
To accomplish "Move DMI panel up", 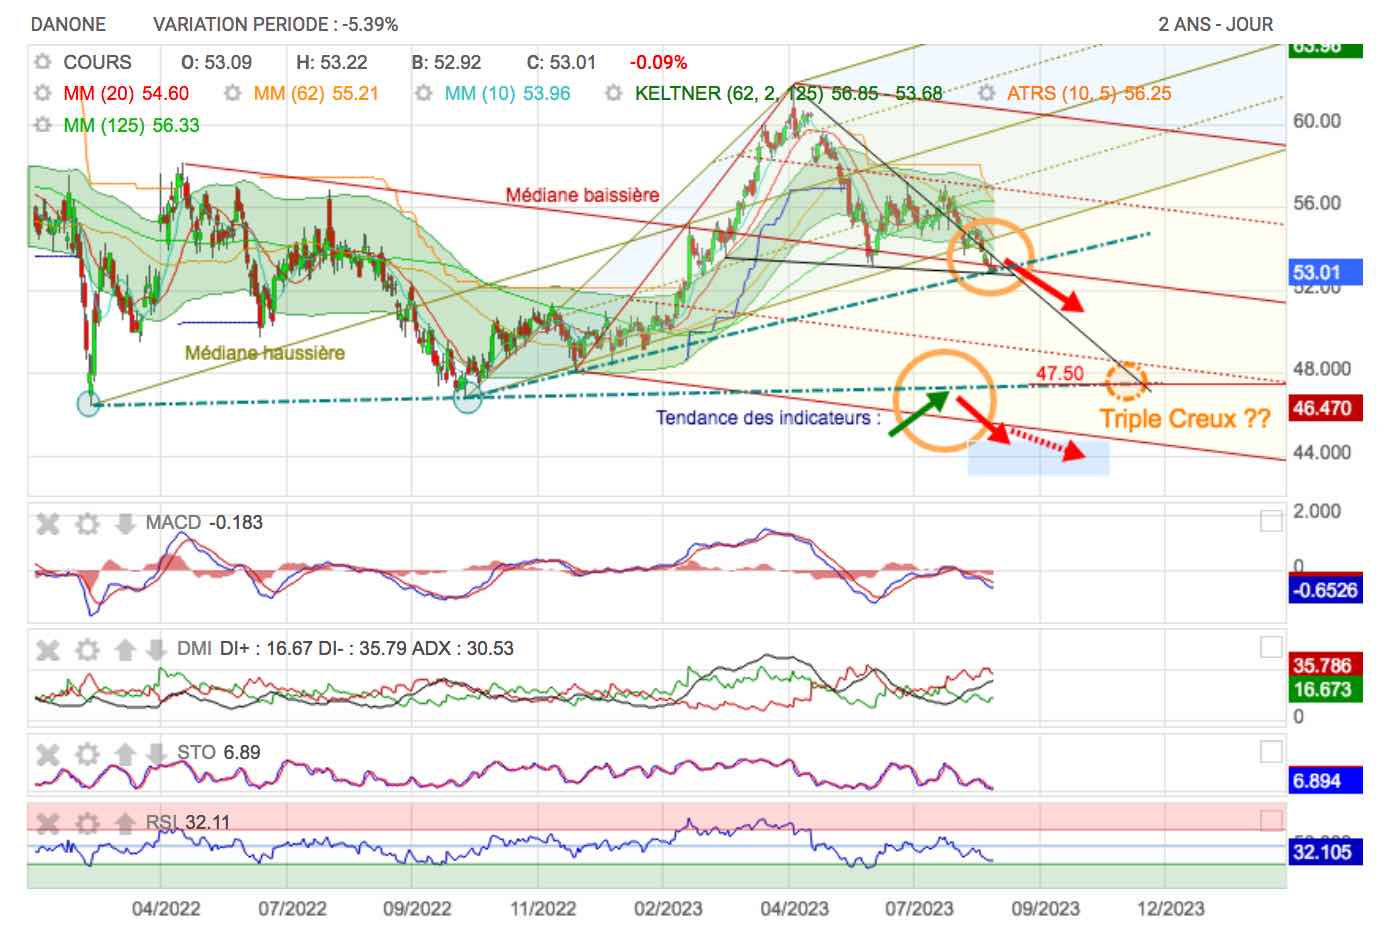I will pyautogui.click(x=125, y=650).
